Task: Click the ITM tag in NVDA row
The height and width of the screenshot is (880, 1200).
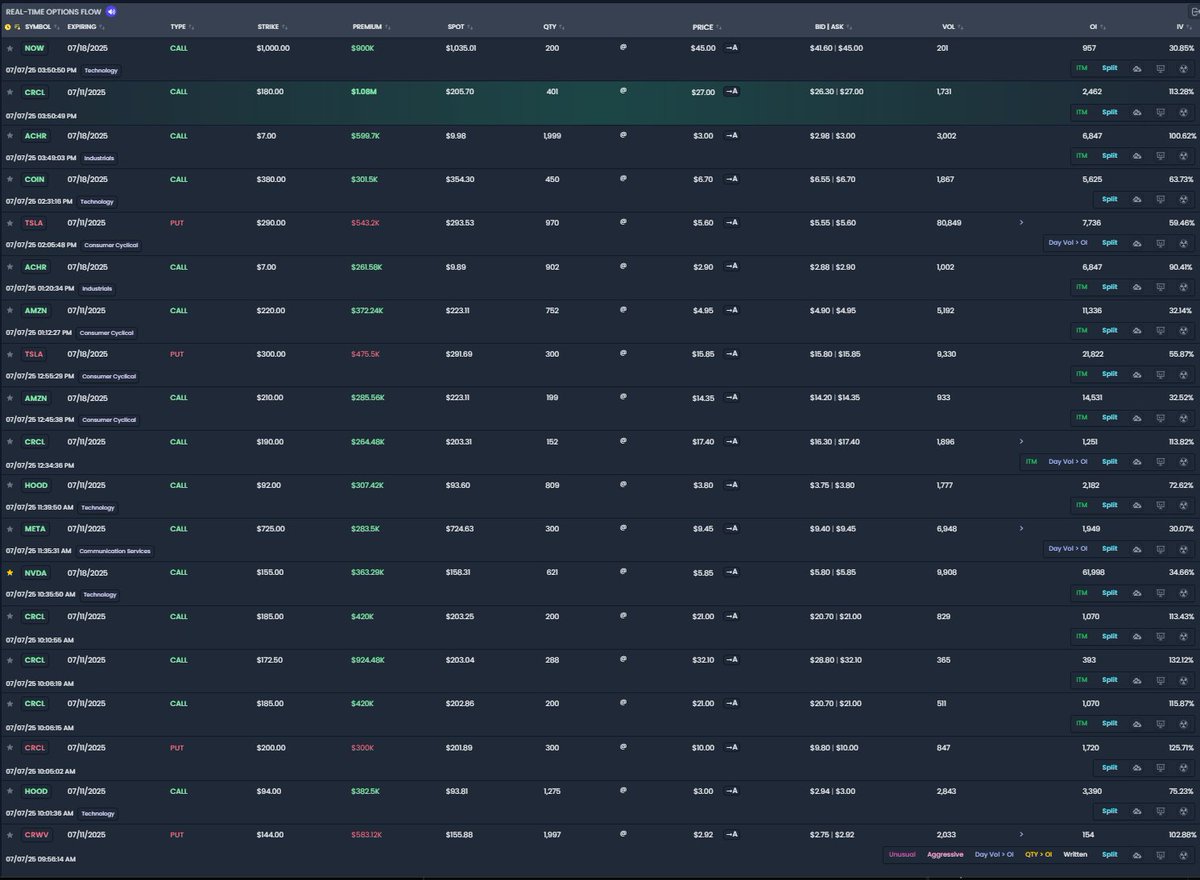Action: pos(1081,593)
